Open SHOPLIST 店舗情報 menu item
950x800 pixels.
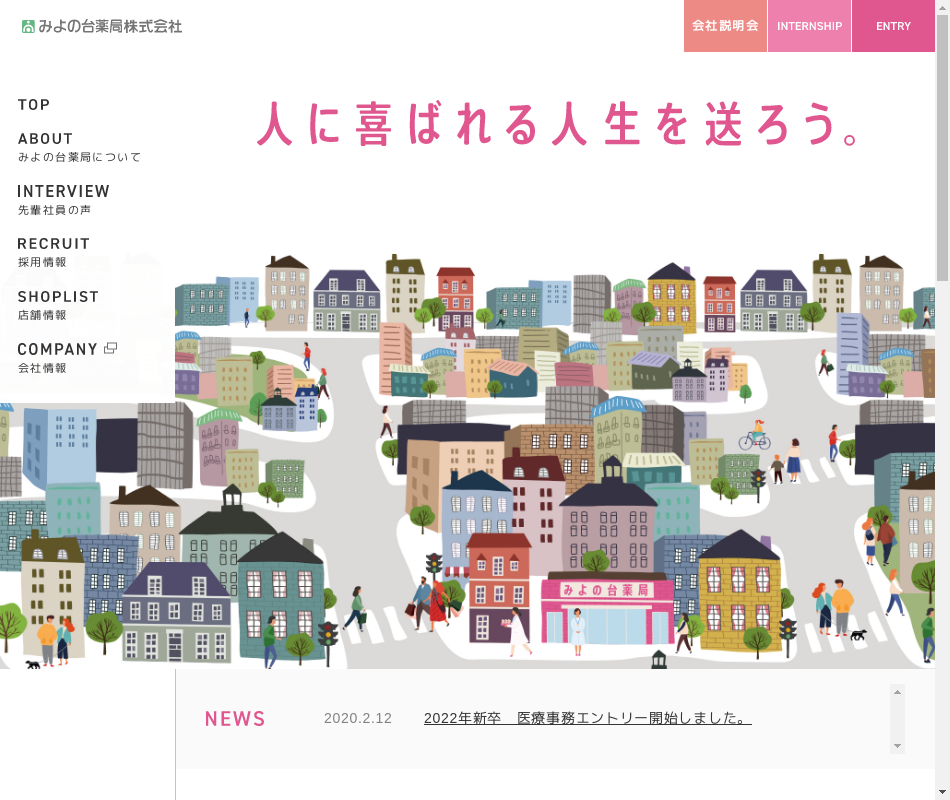pyautogui.click(x=58, y=305)
